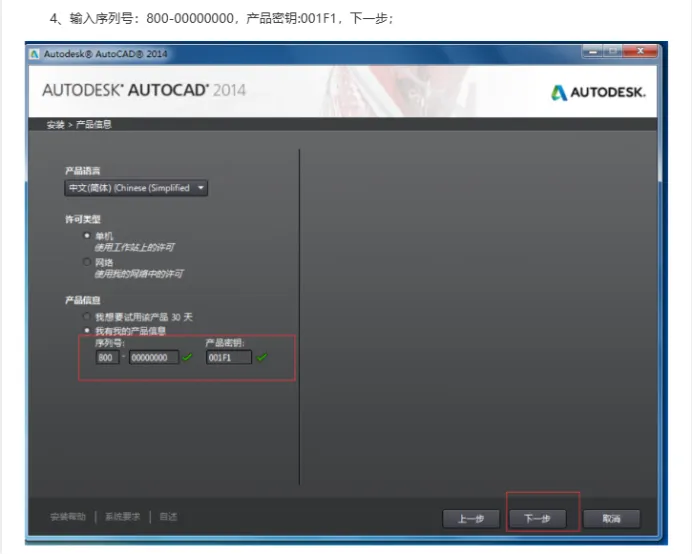Click 上一步 back button

471,519
